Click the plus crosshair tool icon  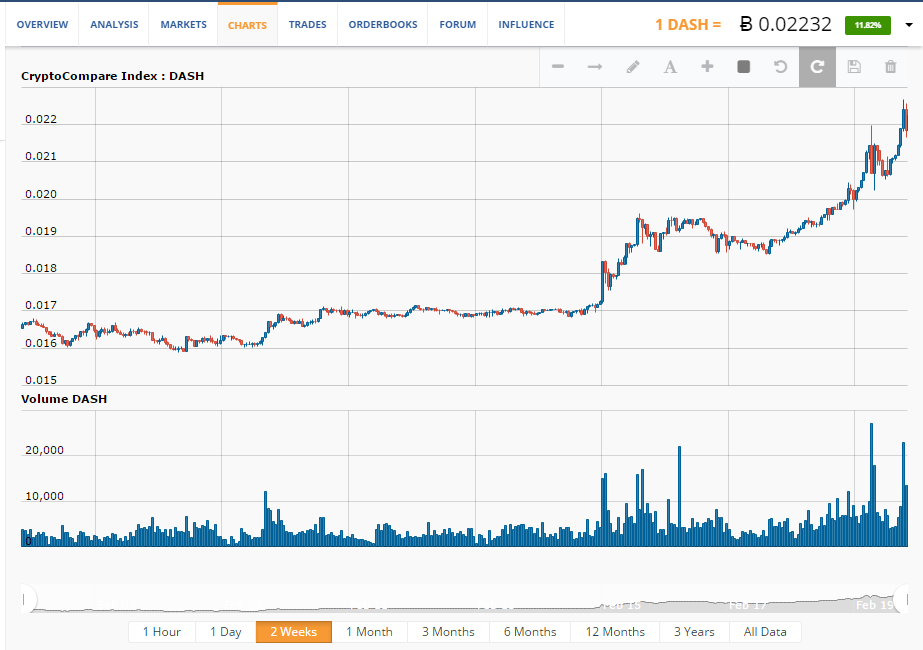(x=707, y=67)
